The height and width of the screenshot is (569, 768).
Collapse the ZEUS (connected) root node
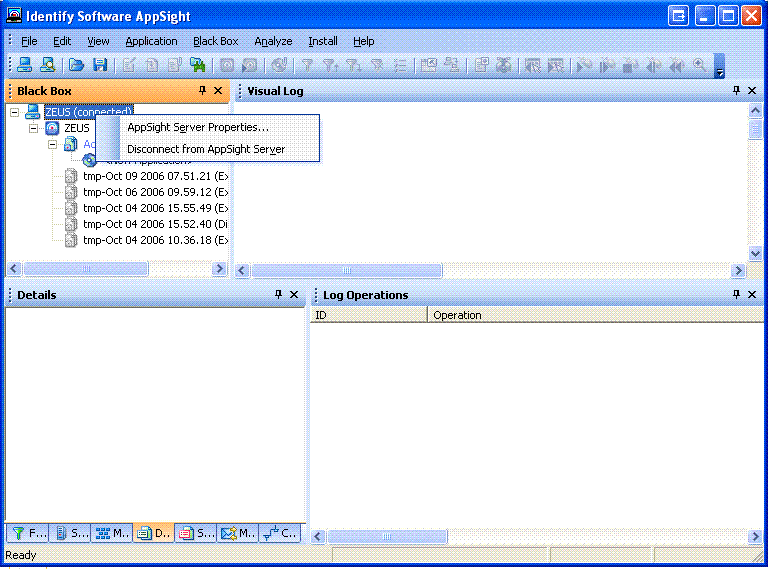pyautogui.click(x=15, y=113)
